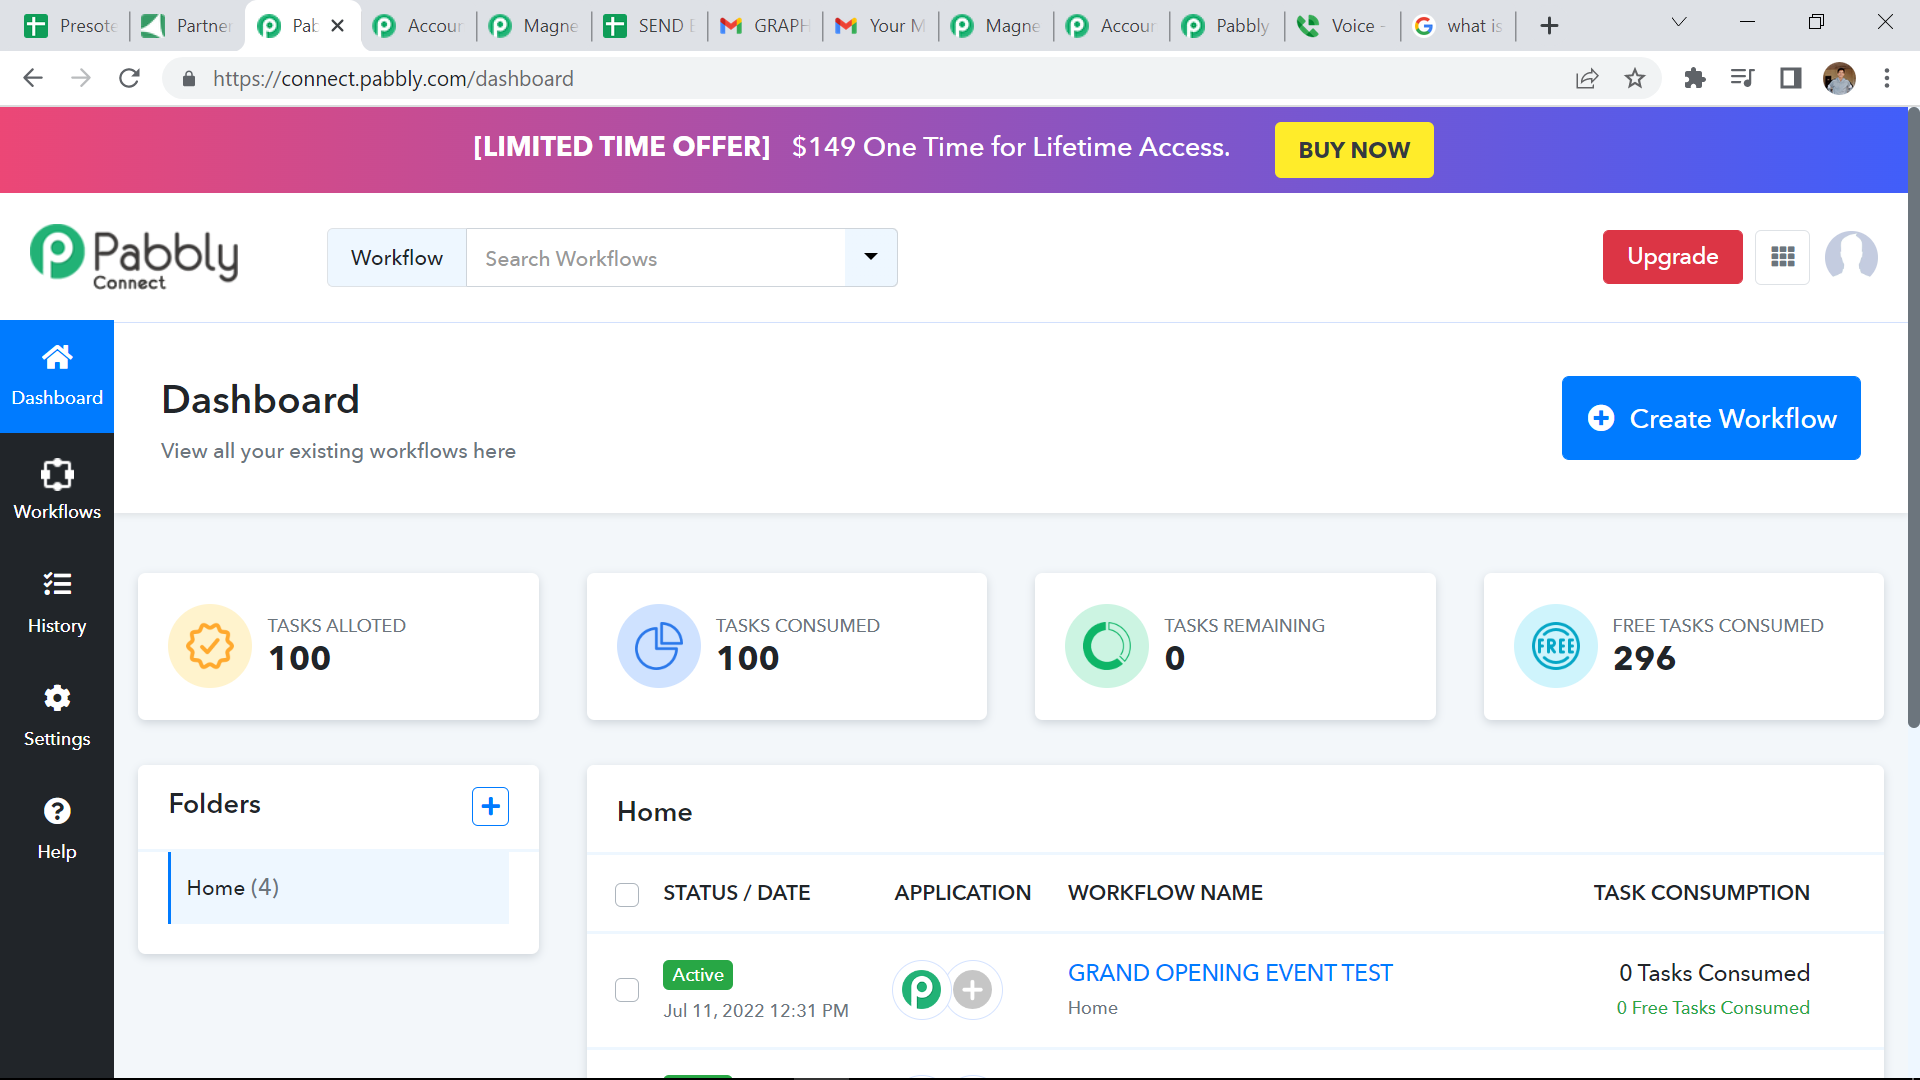Viewport: 1920px width, 1080px height.
Task: Open the GRAND OPENING EVENT TEST workflow
Action: click(1230, 973)
